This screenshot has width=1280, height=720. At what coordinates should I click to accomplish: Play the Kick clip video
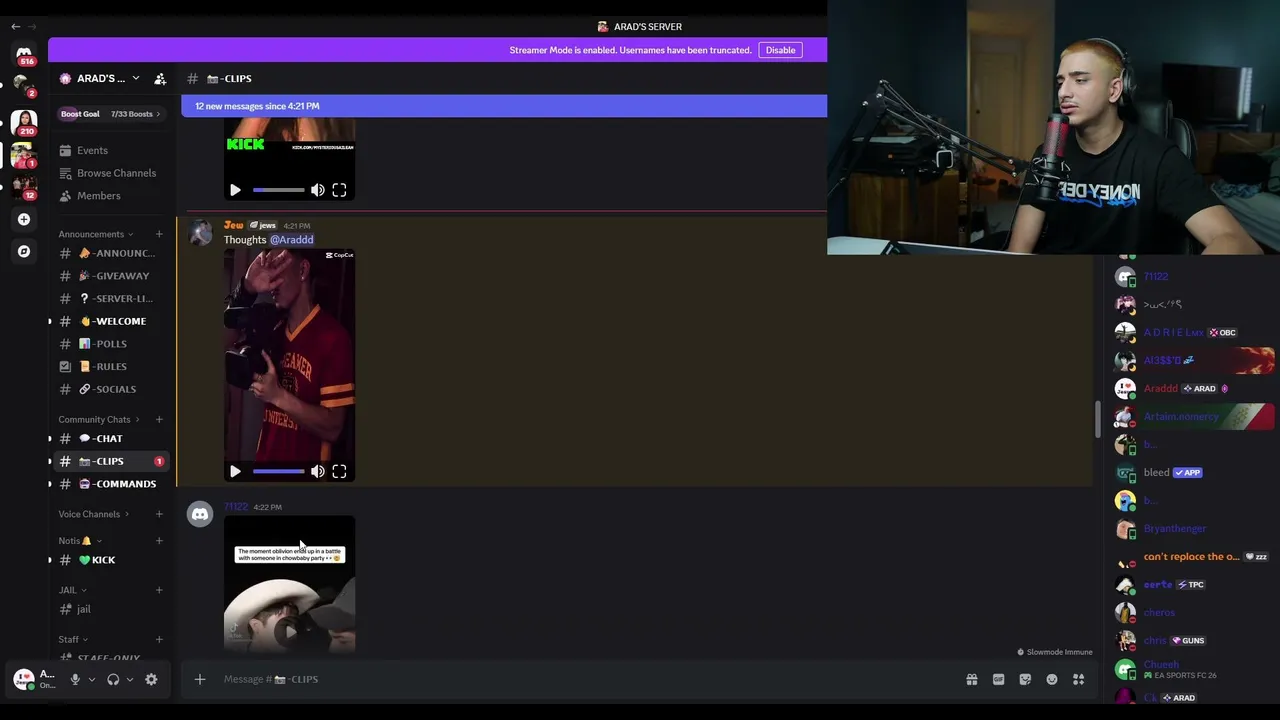tap(235, 190)
